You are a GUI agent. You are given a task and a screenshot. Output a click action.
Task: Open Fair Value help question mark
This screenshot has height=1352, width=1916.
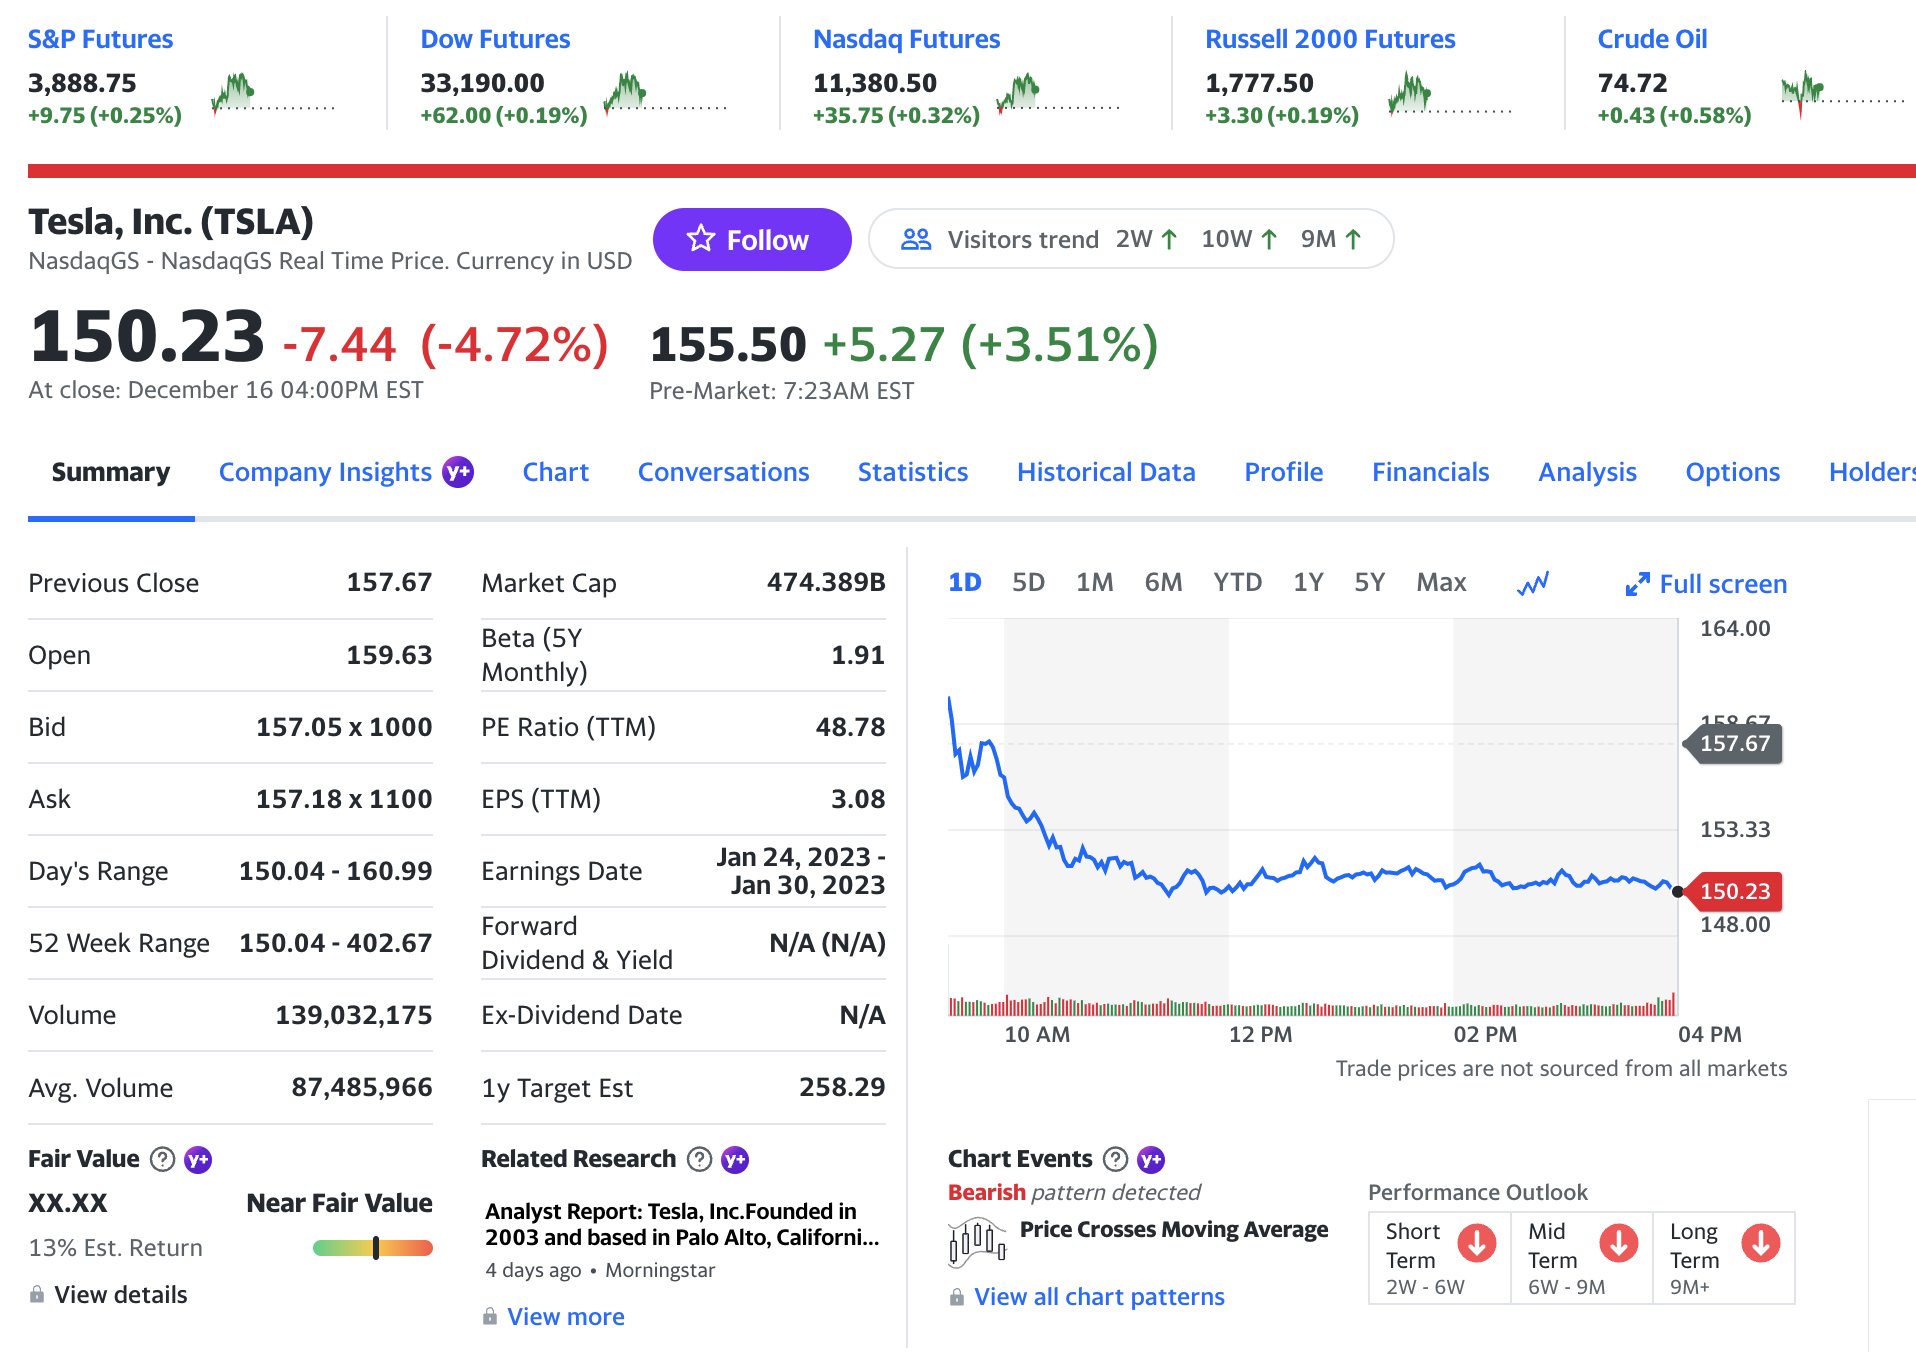click(162, 1159)
